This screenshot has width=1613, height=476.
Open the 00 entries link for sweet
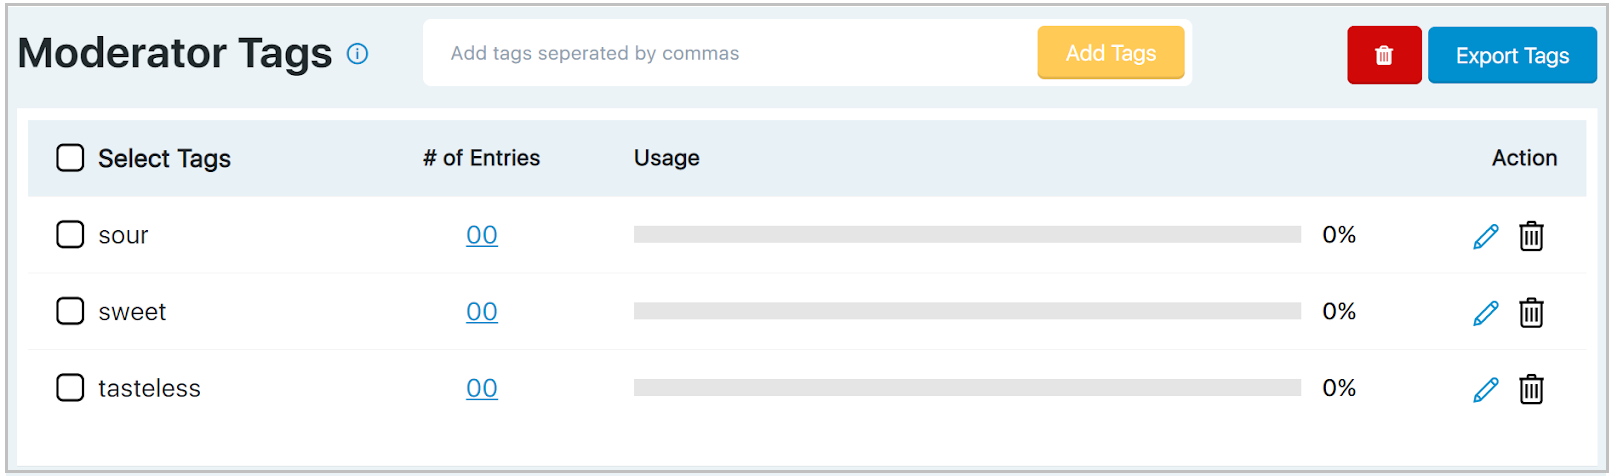click(x=482, y=312)
